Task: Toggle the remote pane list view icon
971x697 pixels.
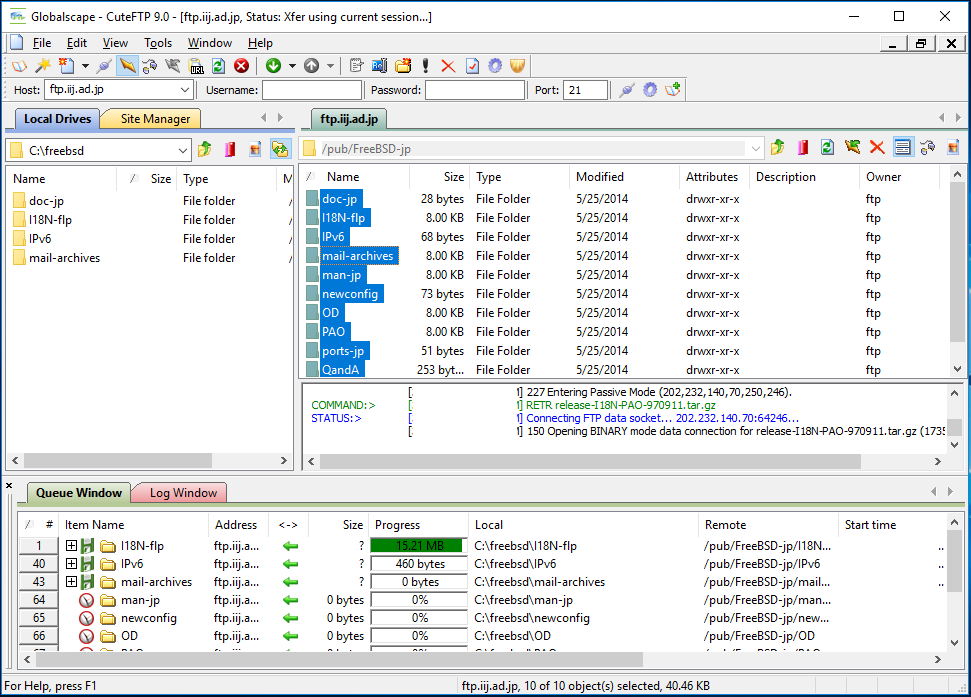Action: coord(903,148)
